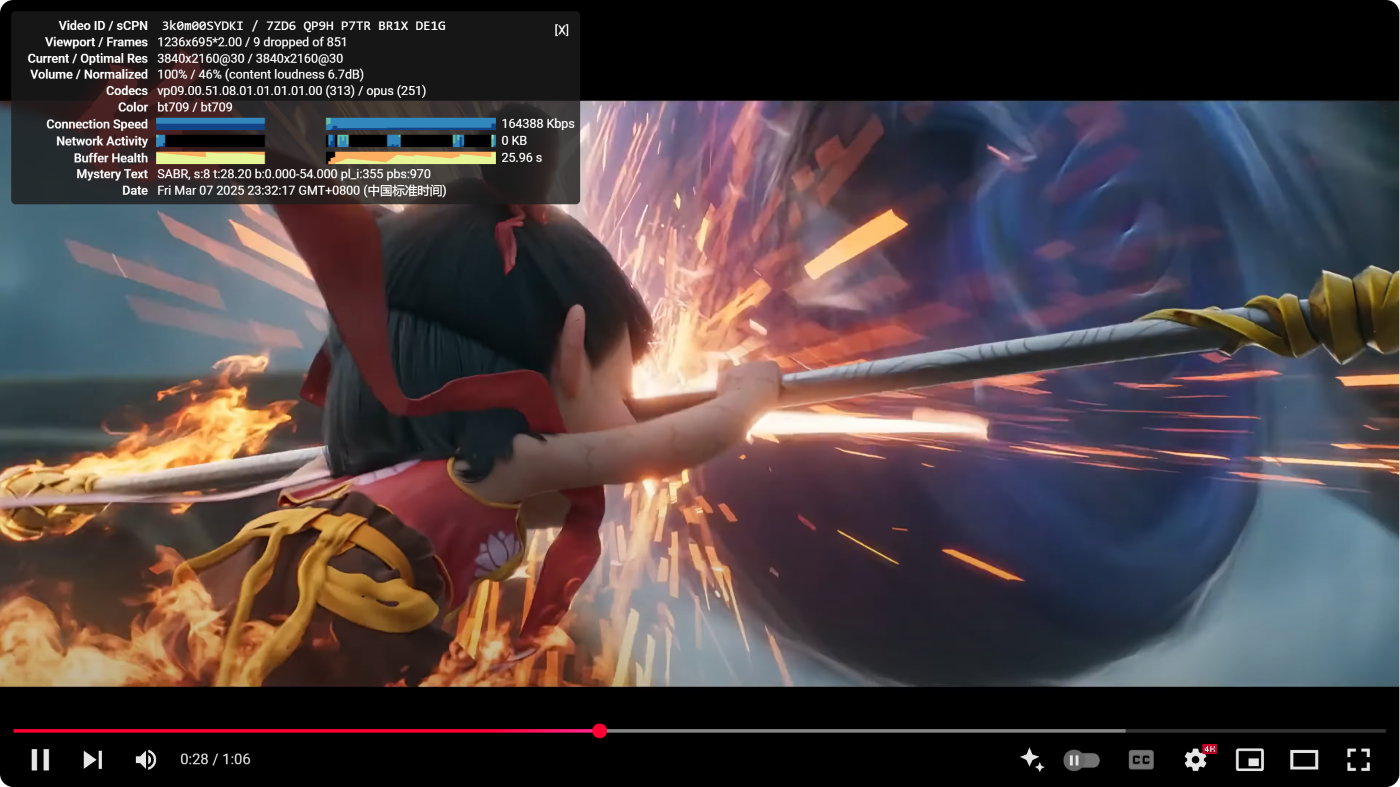Turn on closed captions
This screenshot has width=1400, height=787.
click(1141, 760)
